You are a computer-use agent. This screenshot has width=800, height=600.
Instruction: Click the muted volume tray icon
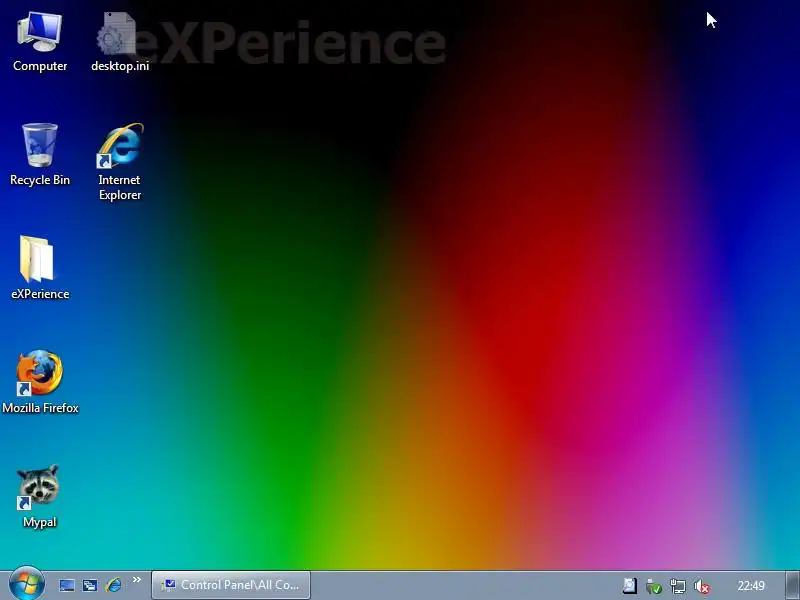(x=702, y=586)
